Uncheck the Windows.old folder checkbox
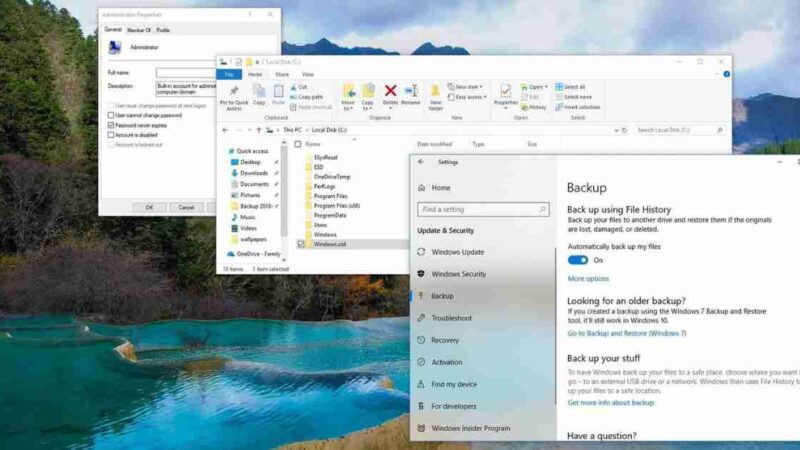 (301, 244)
